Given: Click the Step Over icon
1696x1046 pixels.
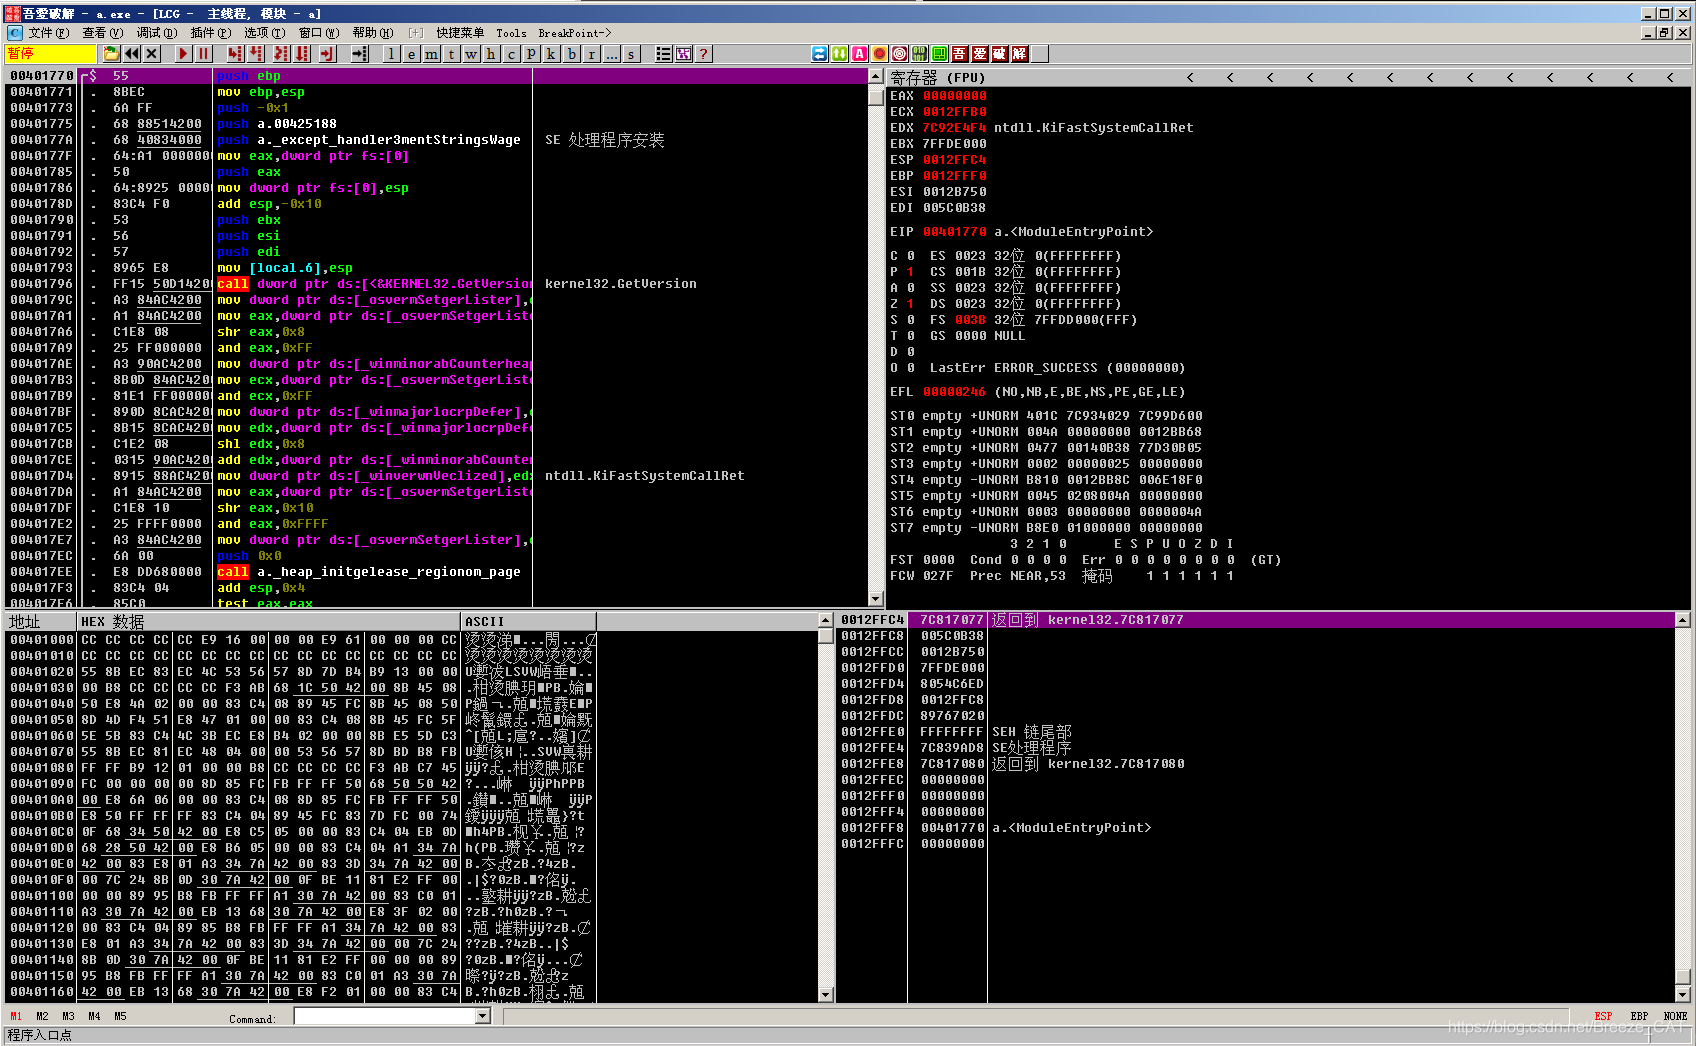Looking at the screenshot, I should click(257, 54).
